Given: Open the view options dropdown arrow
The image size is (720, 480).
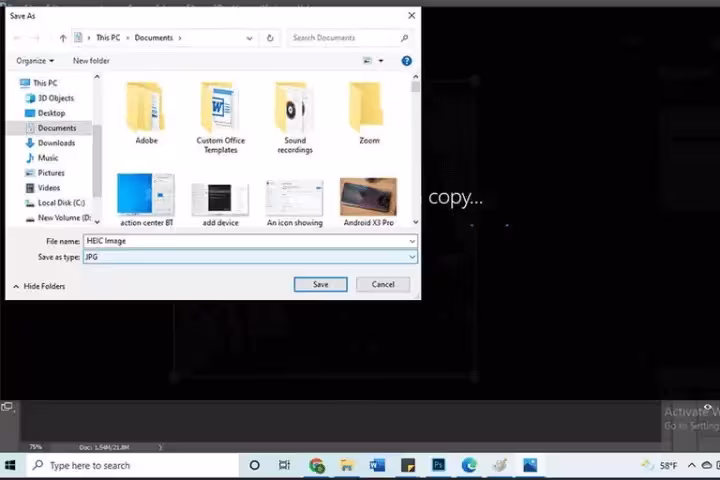Looking at the screenshot, I should [381, 61].
